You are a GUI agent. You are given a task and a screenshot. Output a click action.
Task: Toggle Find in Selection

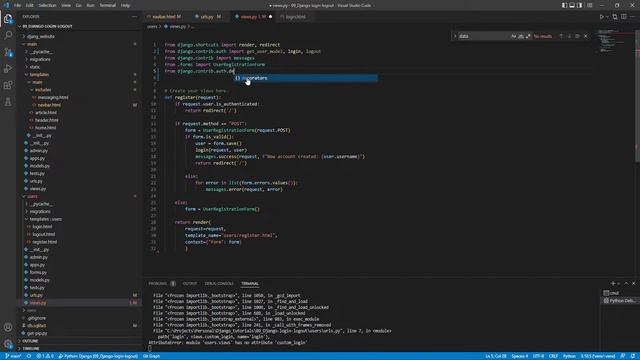pyautogui.click(x=578, y=36)
